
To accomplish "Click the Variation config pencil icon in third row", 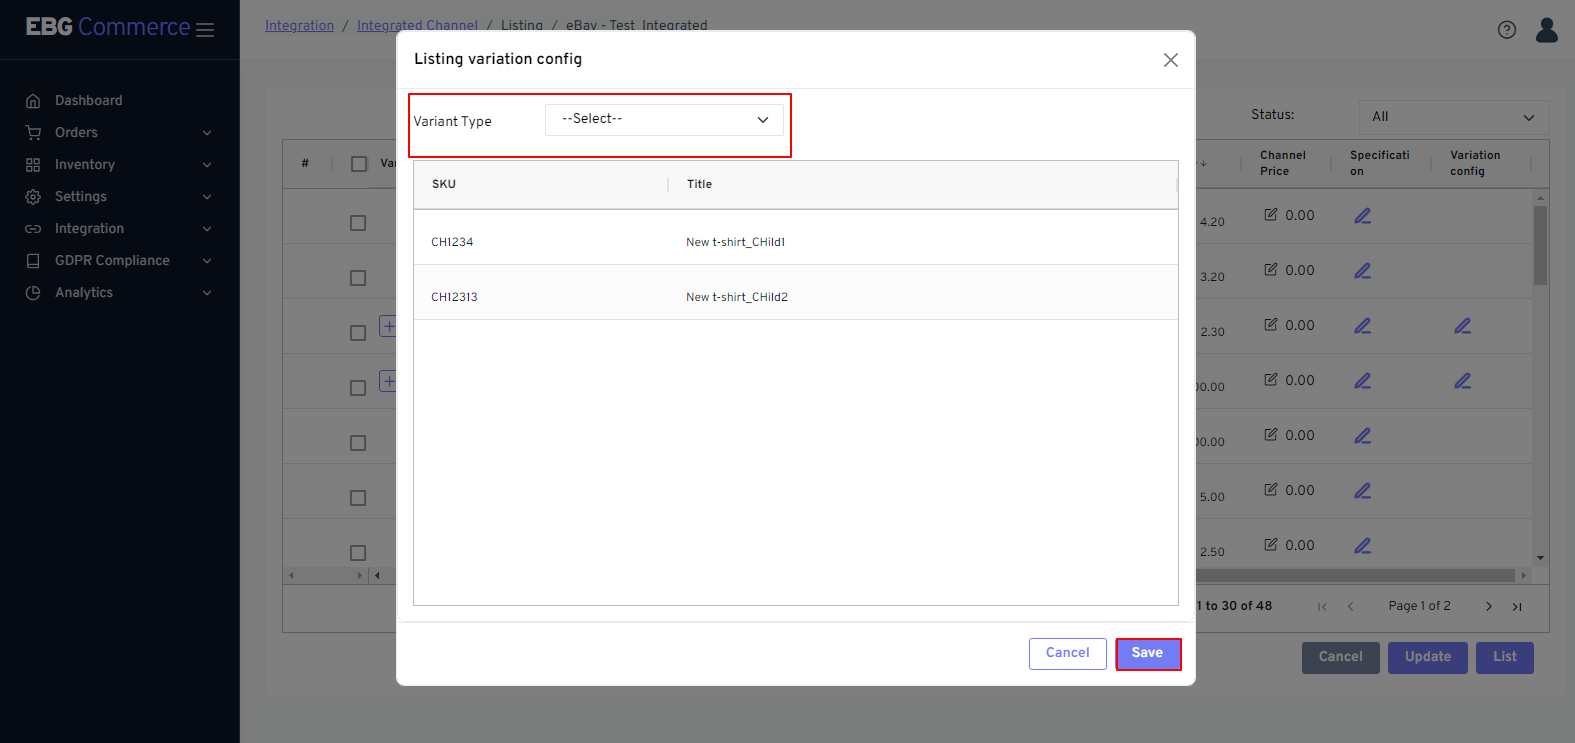I will [1462, 326].
